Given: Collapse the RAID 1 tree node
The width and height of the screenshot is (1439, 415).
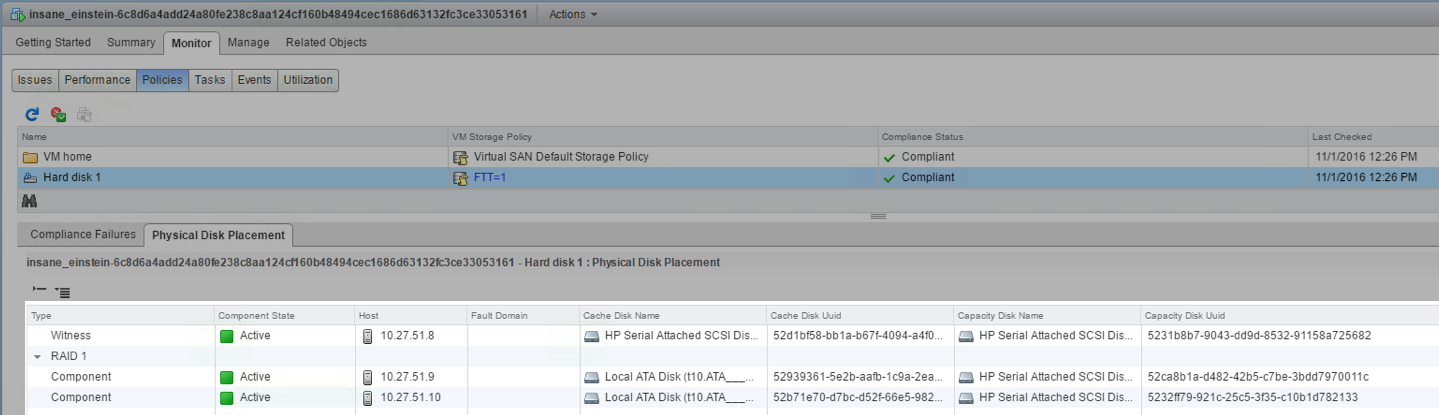Looking at the screenshot, I should 38,356.
